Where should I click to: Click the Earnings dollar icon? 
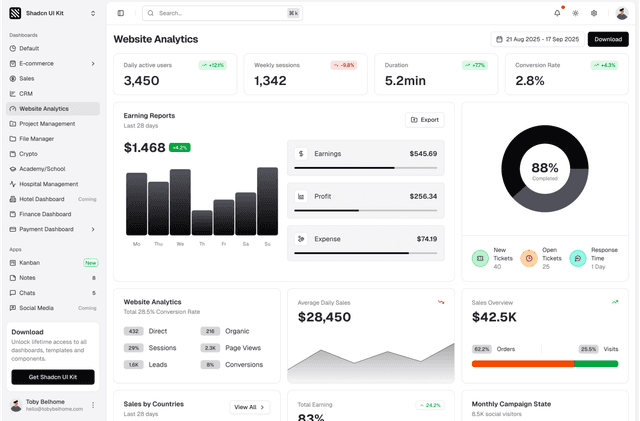(301, 154)
